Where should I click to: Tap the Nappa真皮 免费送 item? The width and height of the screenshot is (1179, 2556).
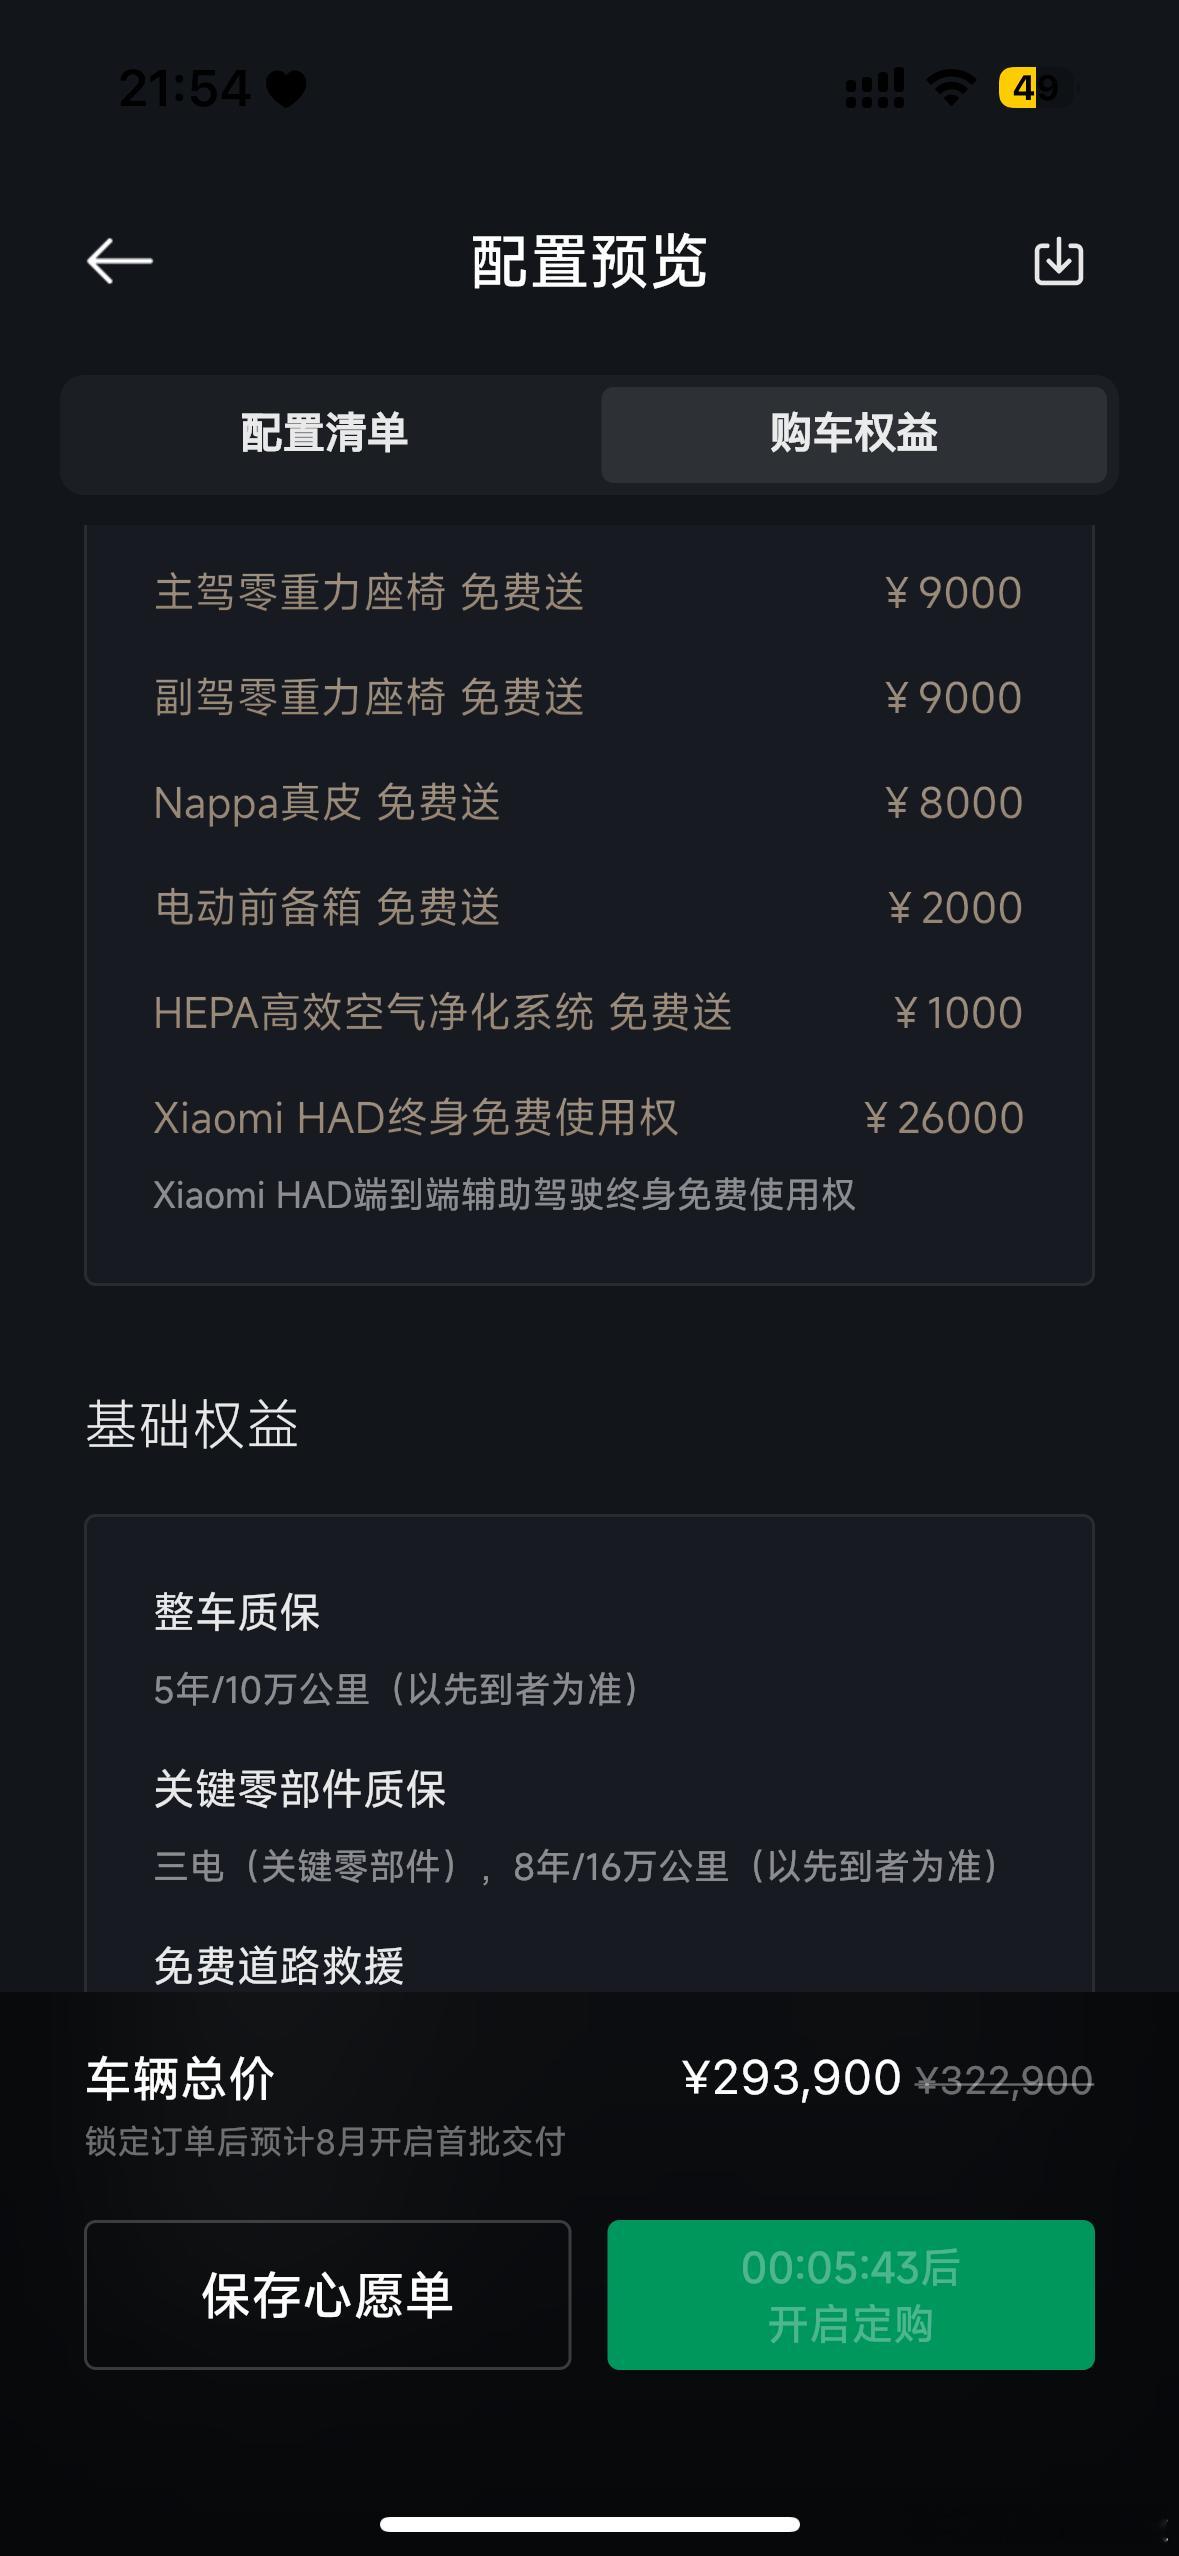[x=589, y=803]
